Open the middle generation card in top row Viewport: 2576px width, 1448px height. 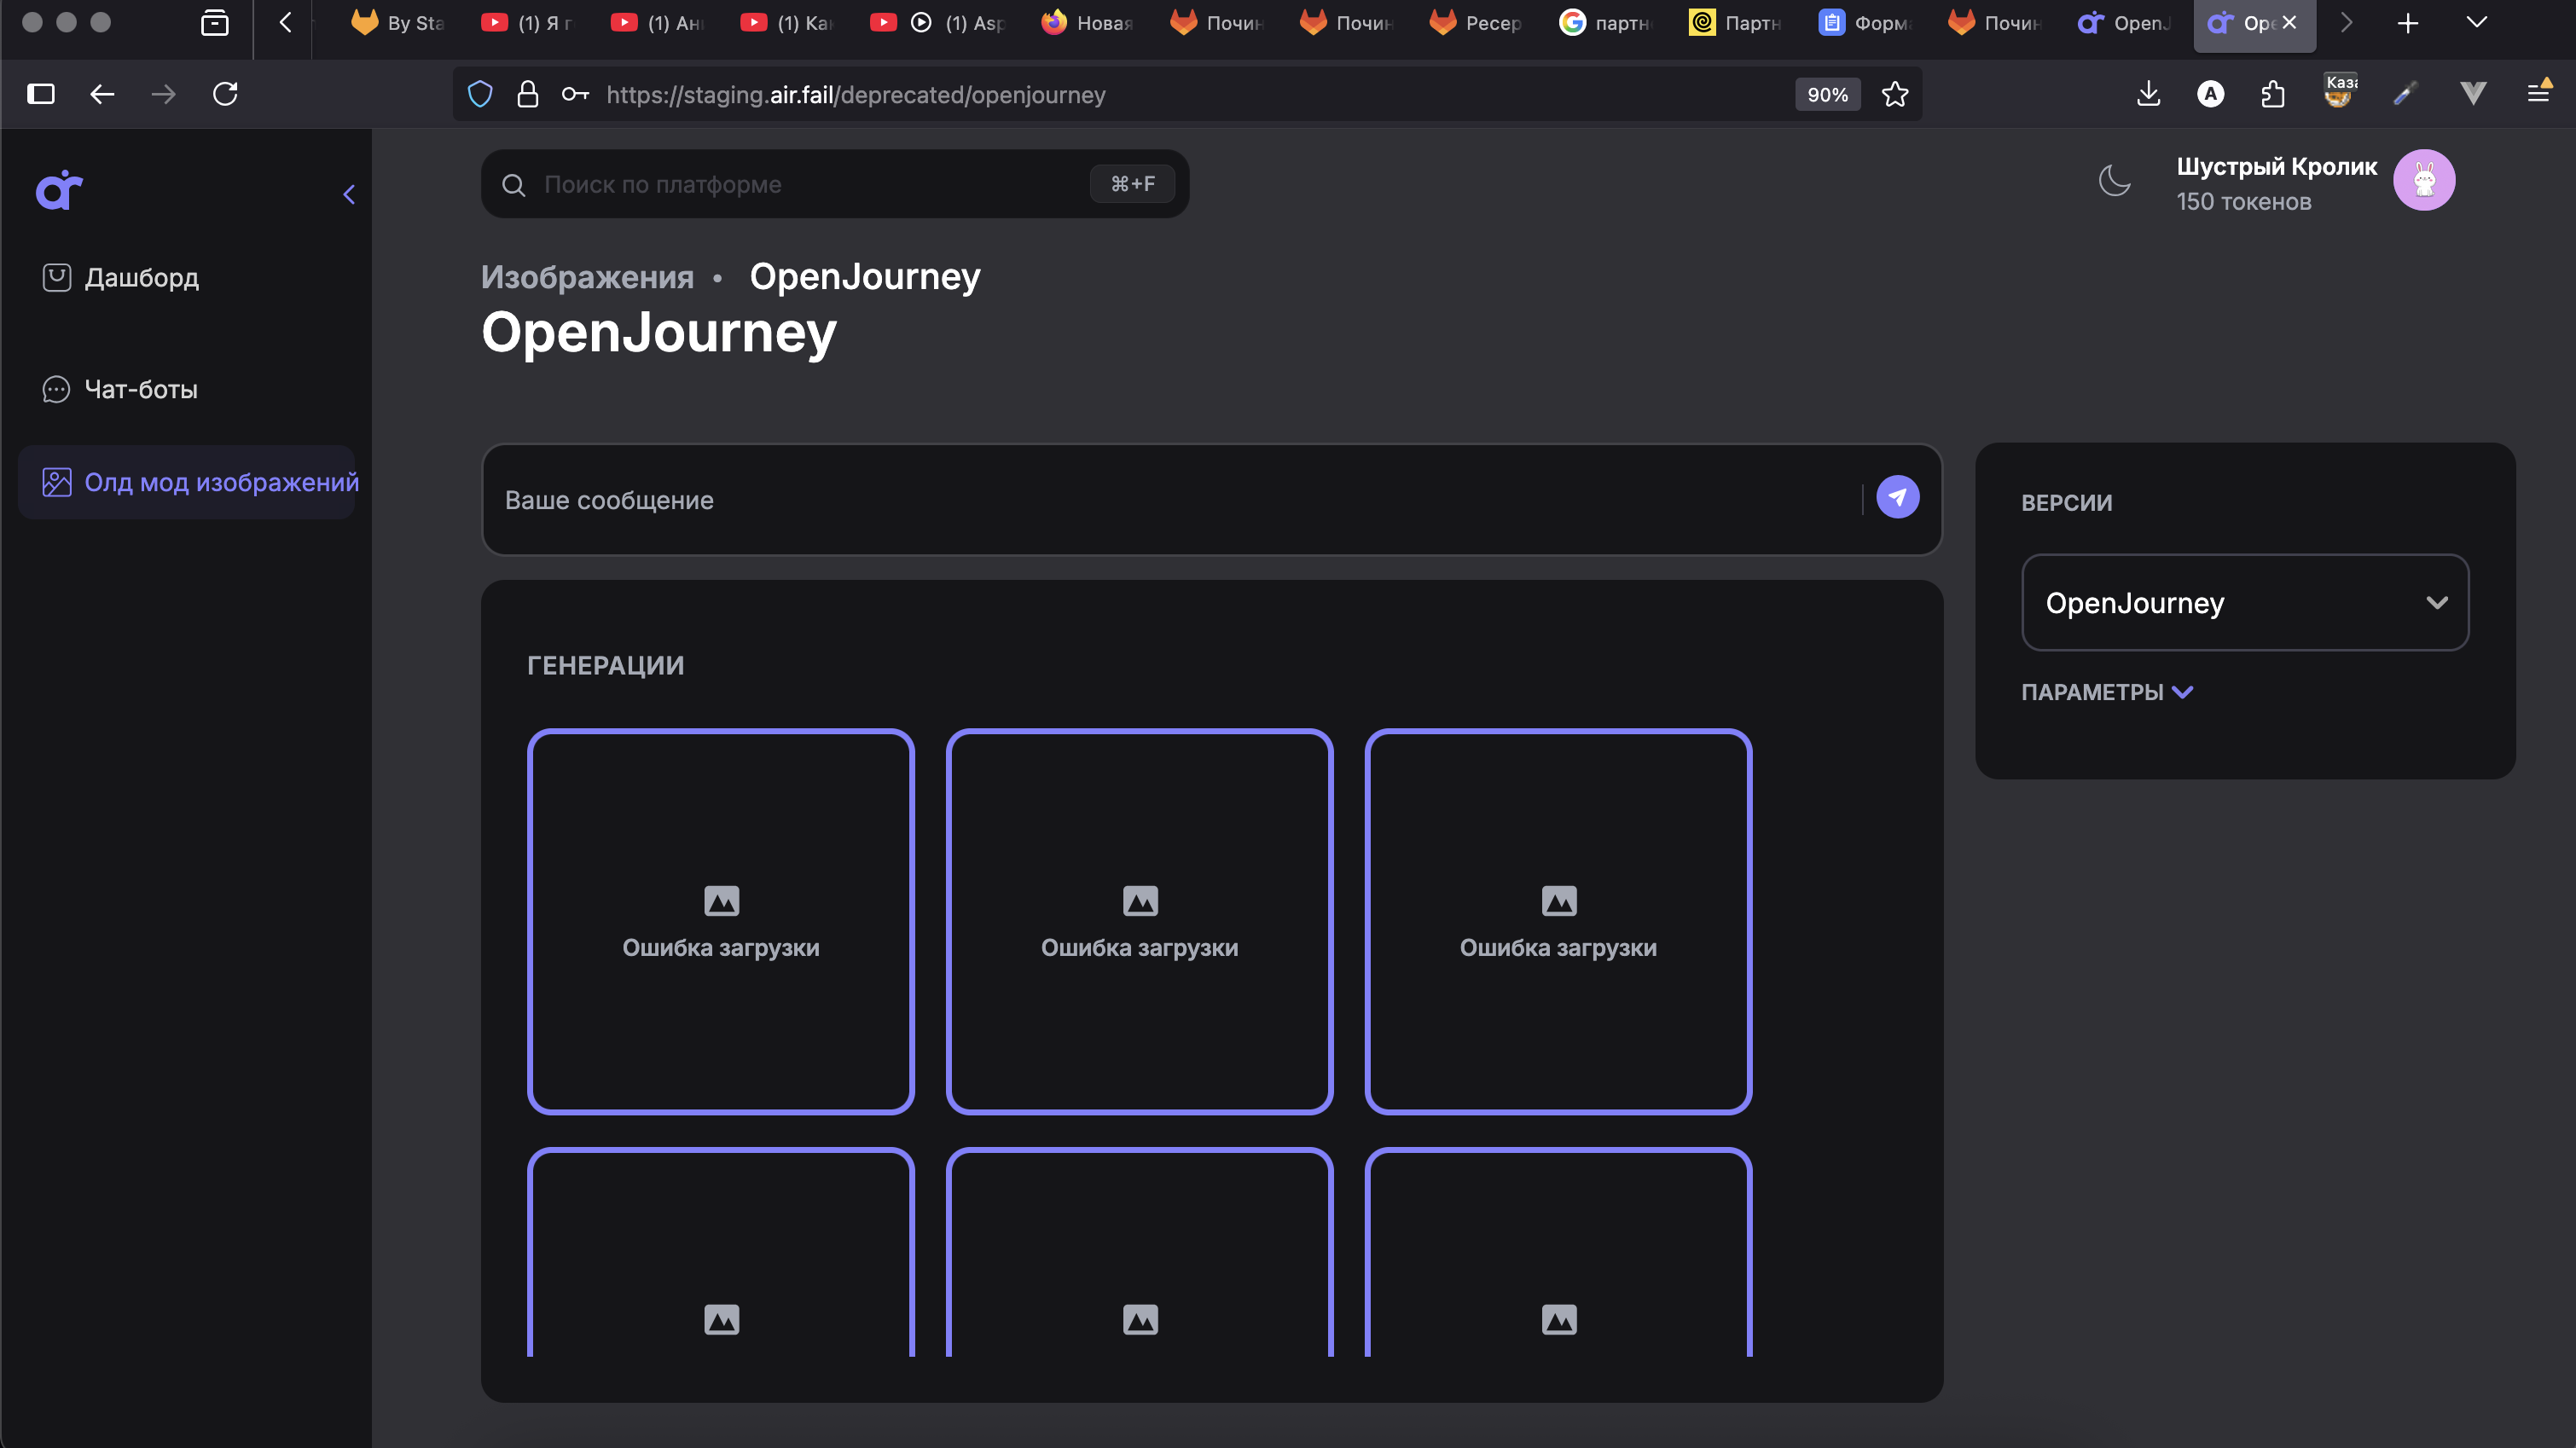point(1139,921)
